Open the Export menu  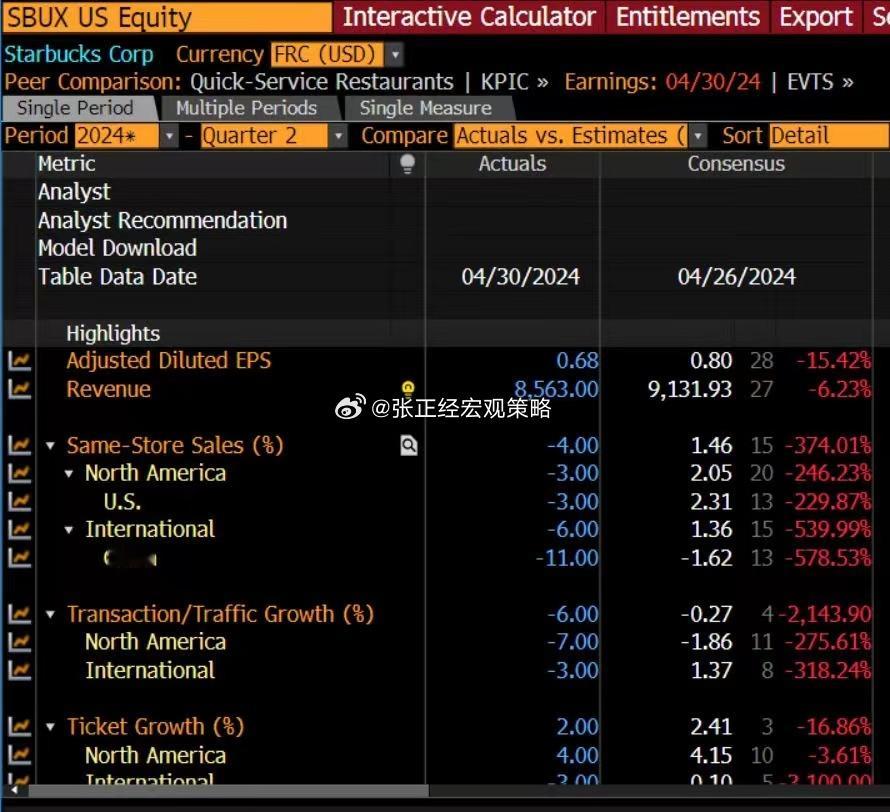pyautogui.click(x=816, y=17)
